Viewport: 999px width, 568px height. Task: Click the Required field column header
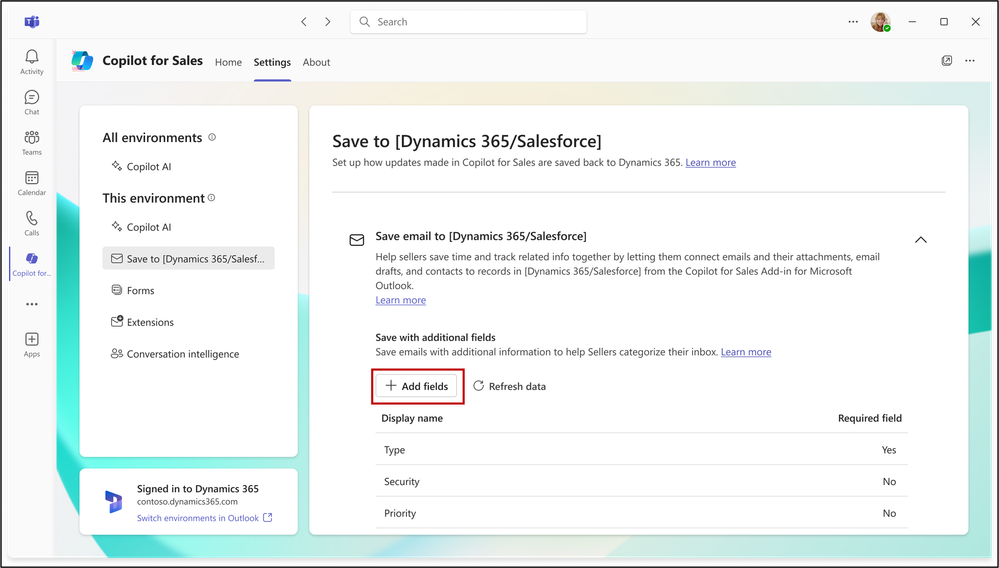tap(870, 418)
